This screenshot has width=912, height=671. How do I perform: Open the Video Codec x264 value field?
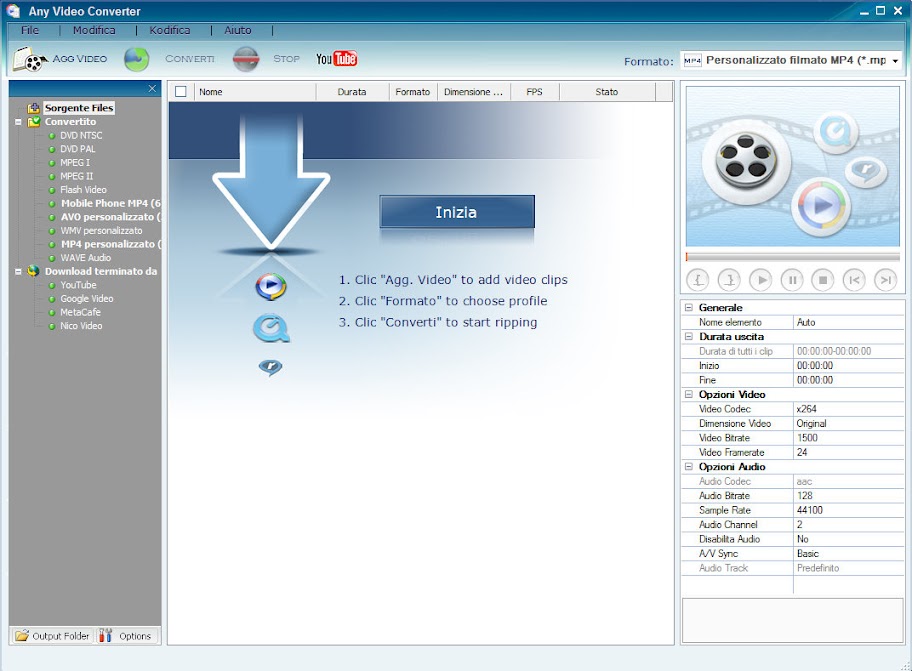coord(849,409)
